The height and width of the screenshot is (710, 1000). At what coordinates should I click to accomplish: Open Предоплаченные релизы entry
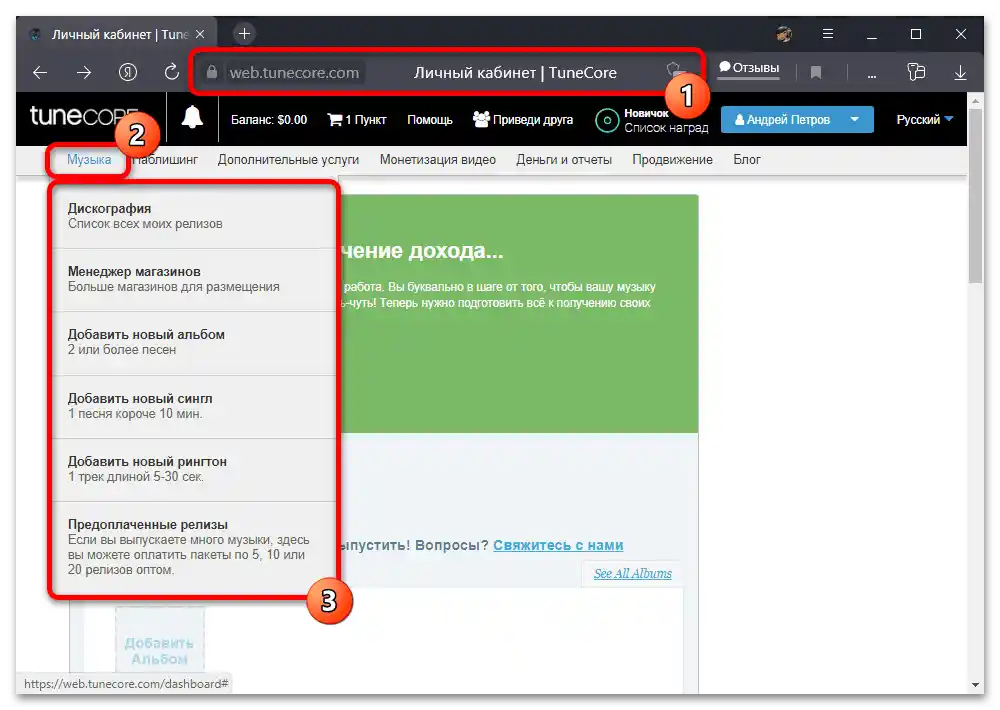coord(195,547)
